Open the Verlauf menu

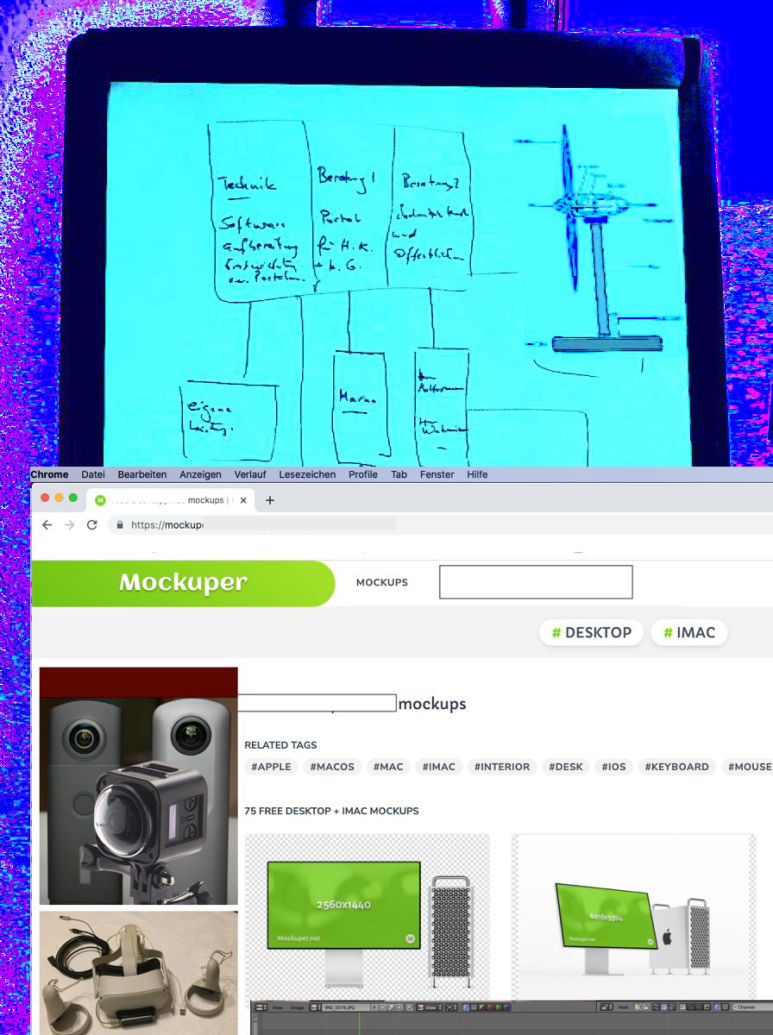tap(250, 474)
